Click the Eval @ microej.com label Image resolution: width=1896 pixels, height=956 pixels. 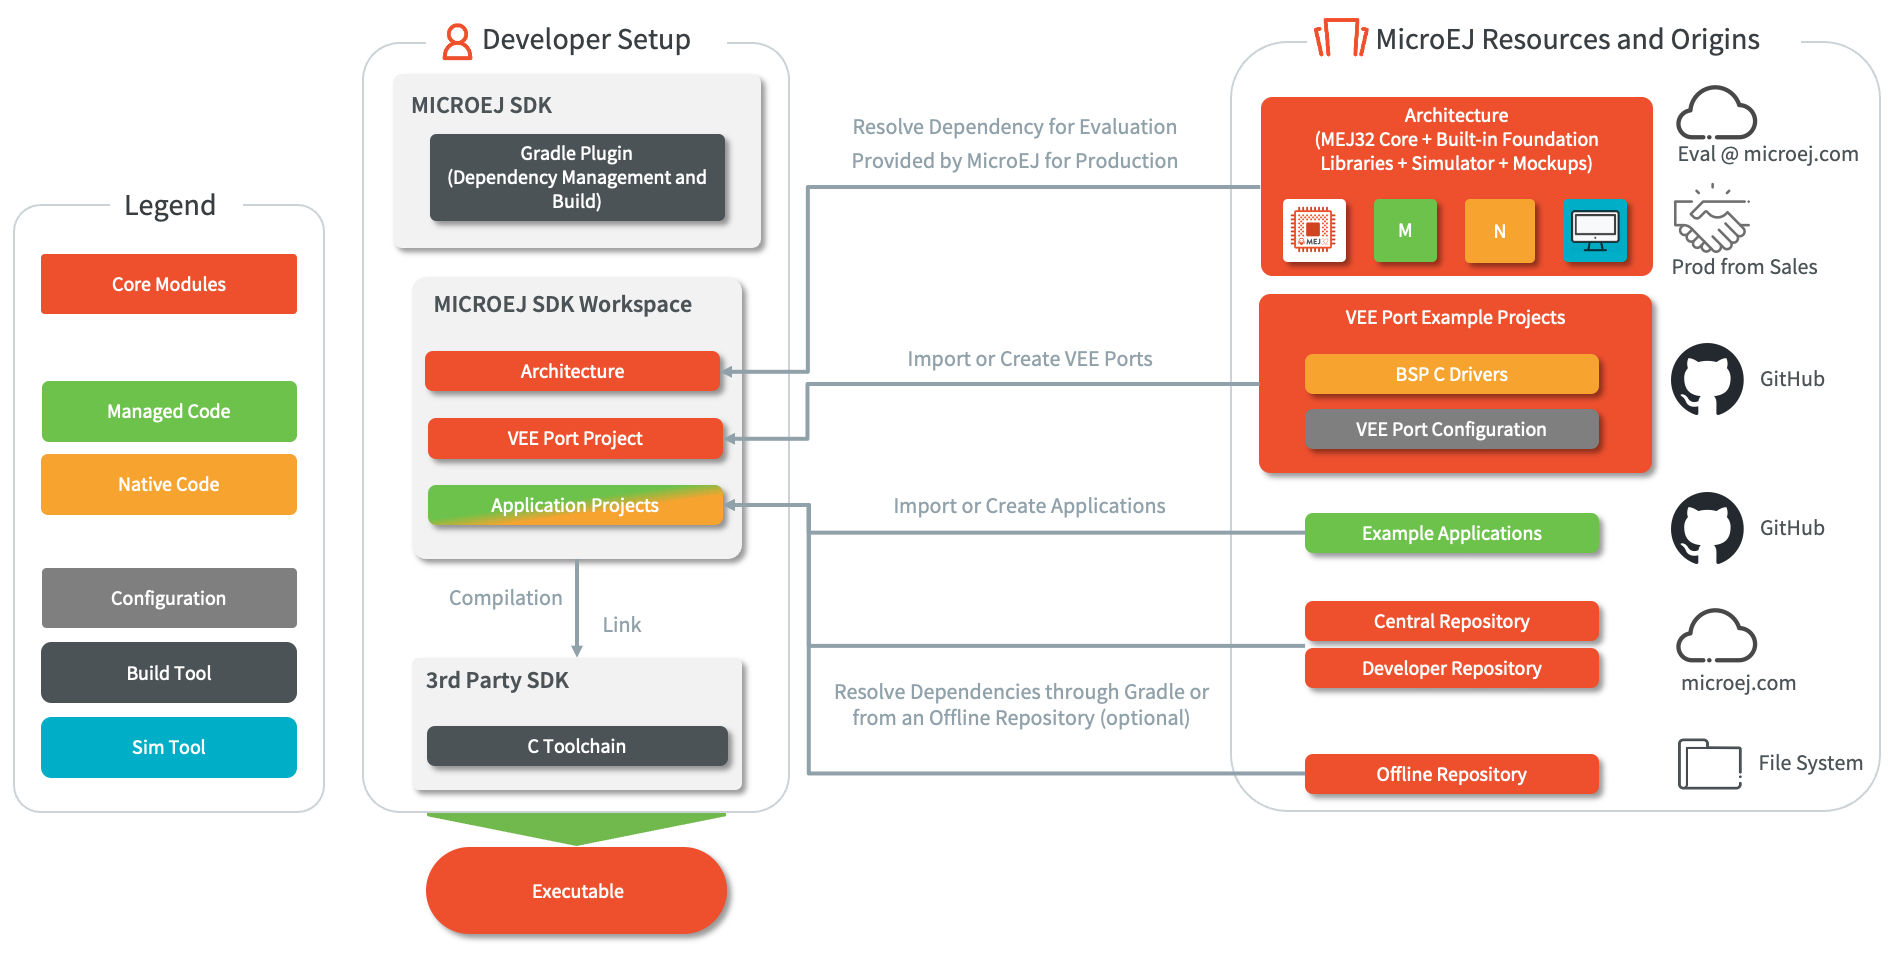1767,154
